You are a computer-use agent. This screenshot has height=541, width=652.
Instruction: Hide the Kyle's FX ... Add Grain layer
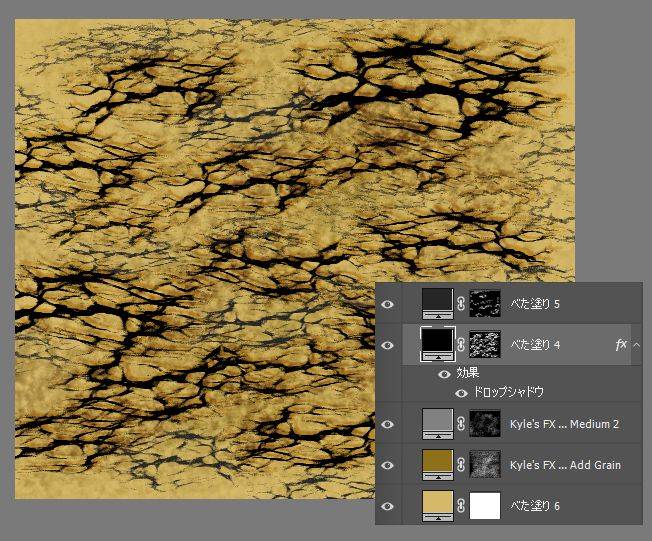click(x=387, y=465)
